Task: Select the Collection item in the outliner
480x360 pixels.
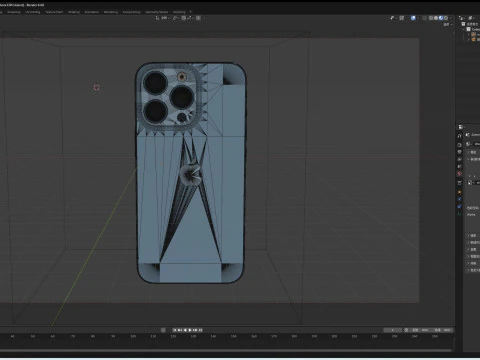Action: (x=475, y=29)
